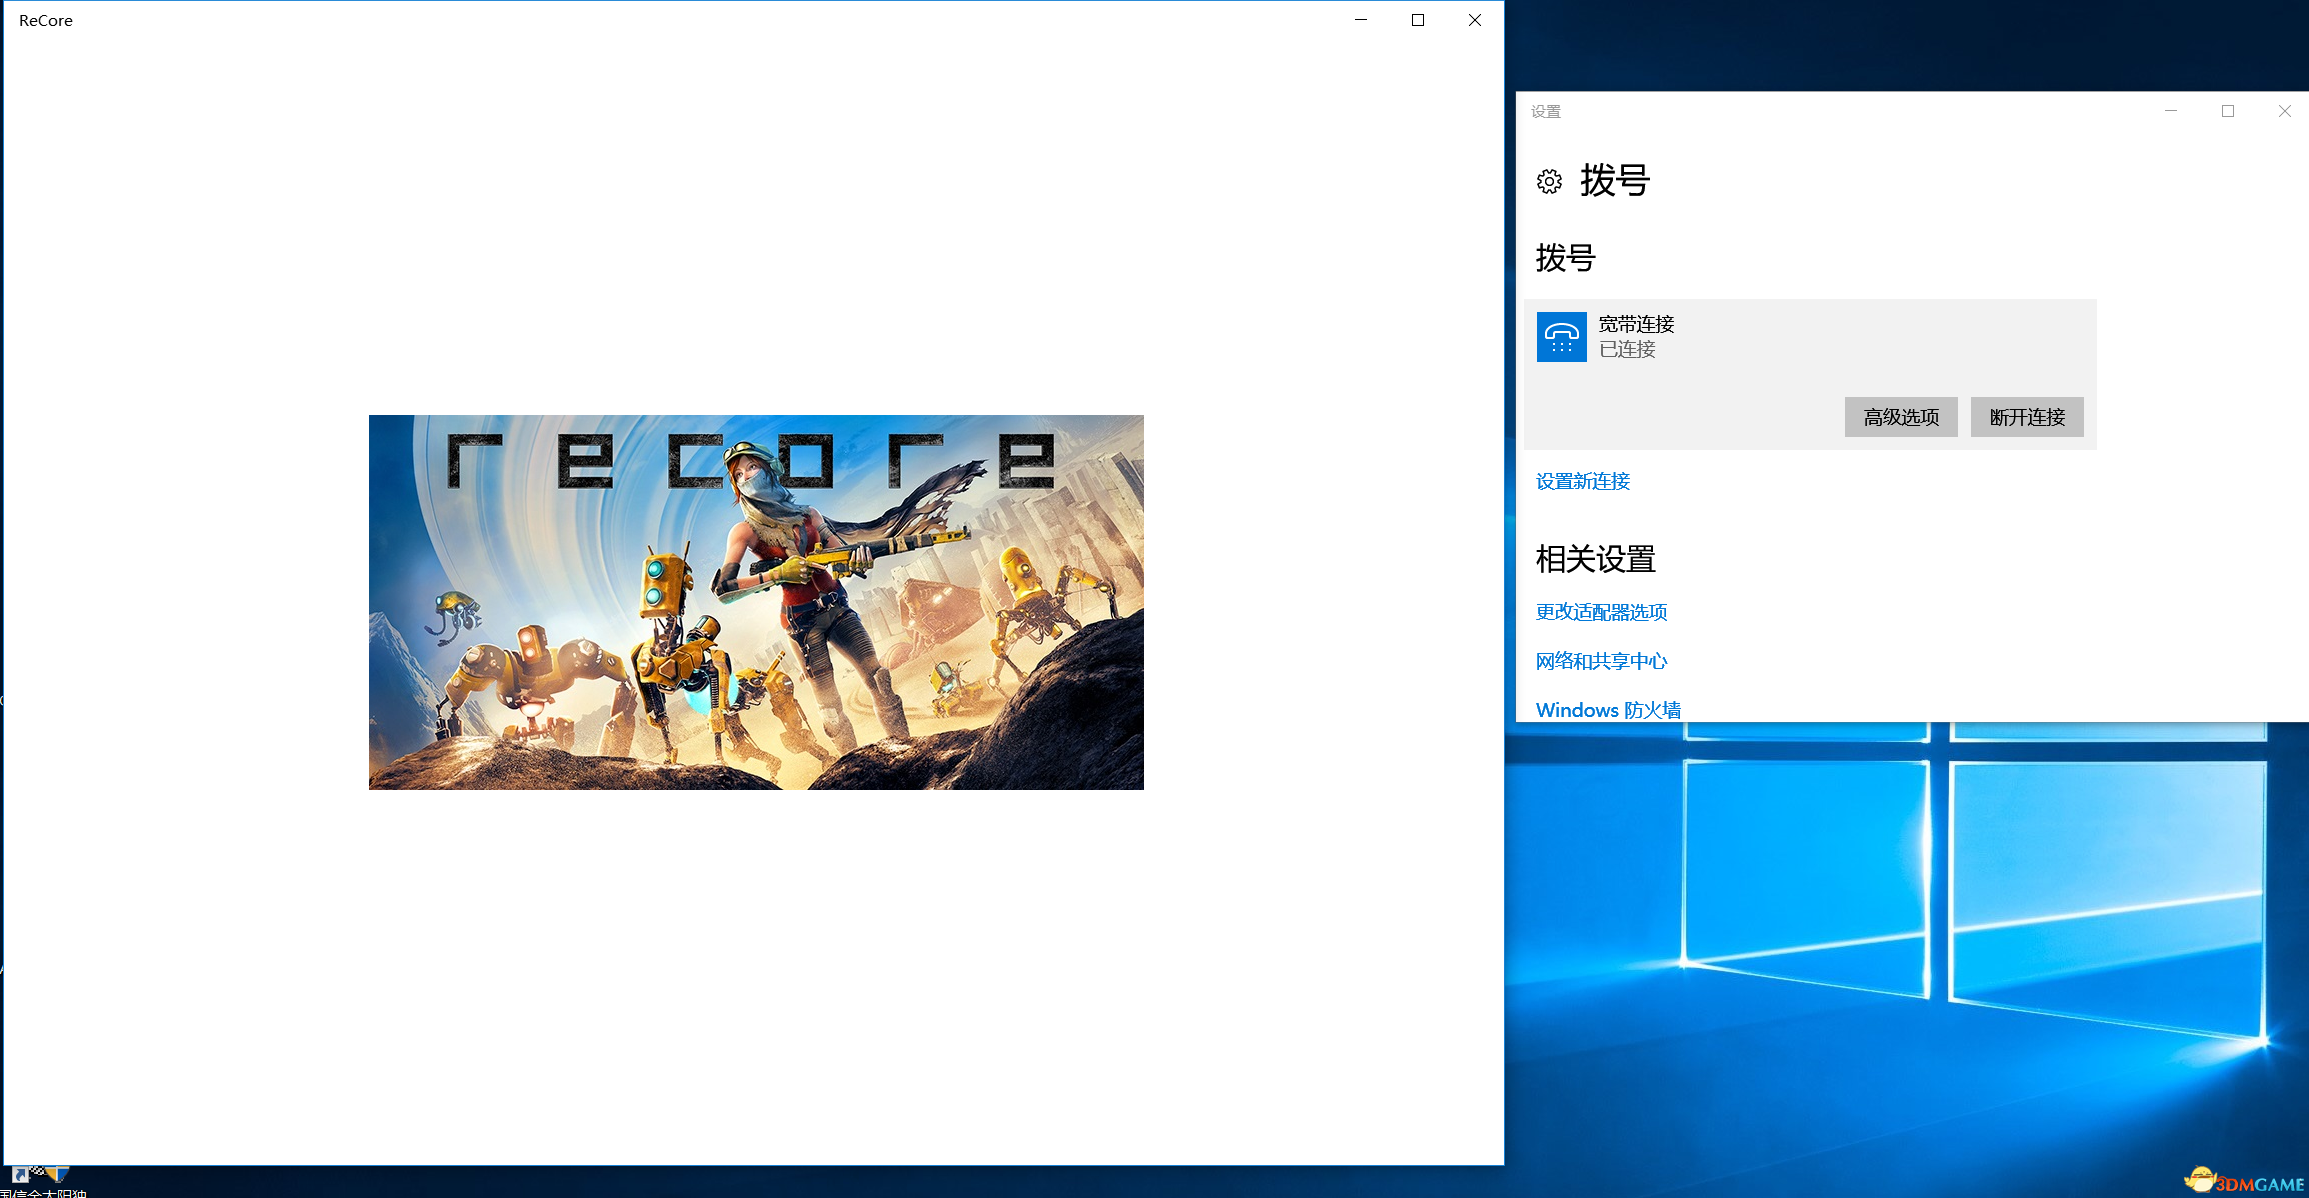The width and height of the screenshot is (2309, 1198).
Task: Maximize the 设置 window
Action: 2228,111
